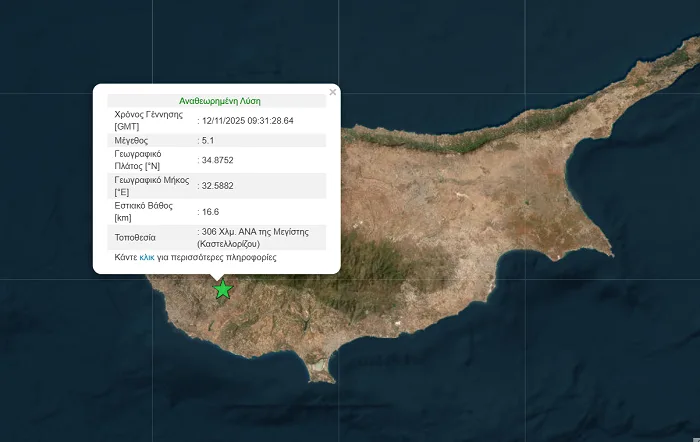Click 'Καστελλορίζου' in the location text

pyautogui.click(x=232, y=243)
